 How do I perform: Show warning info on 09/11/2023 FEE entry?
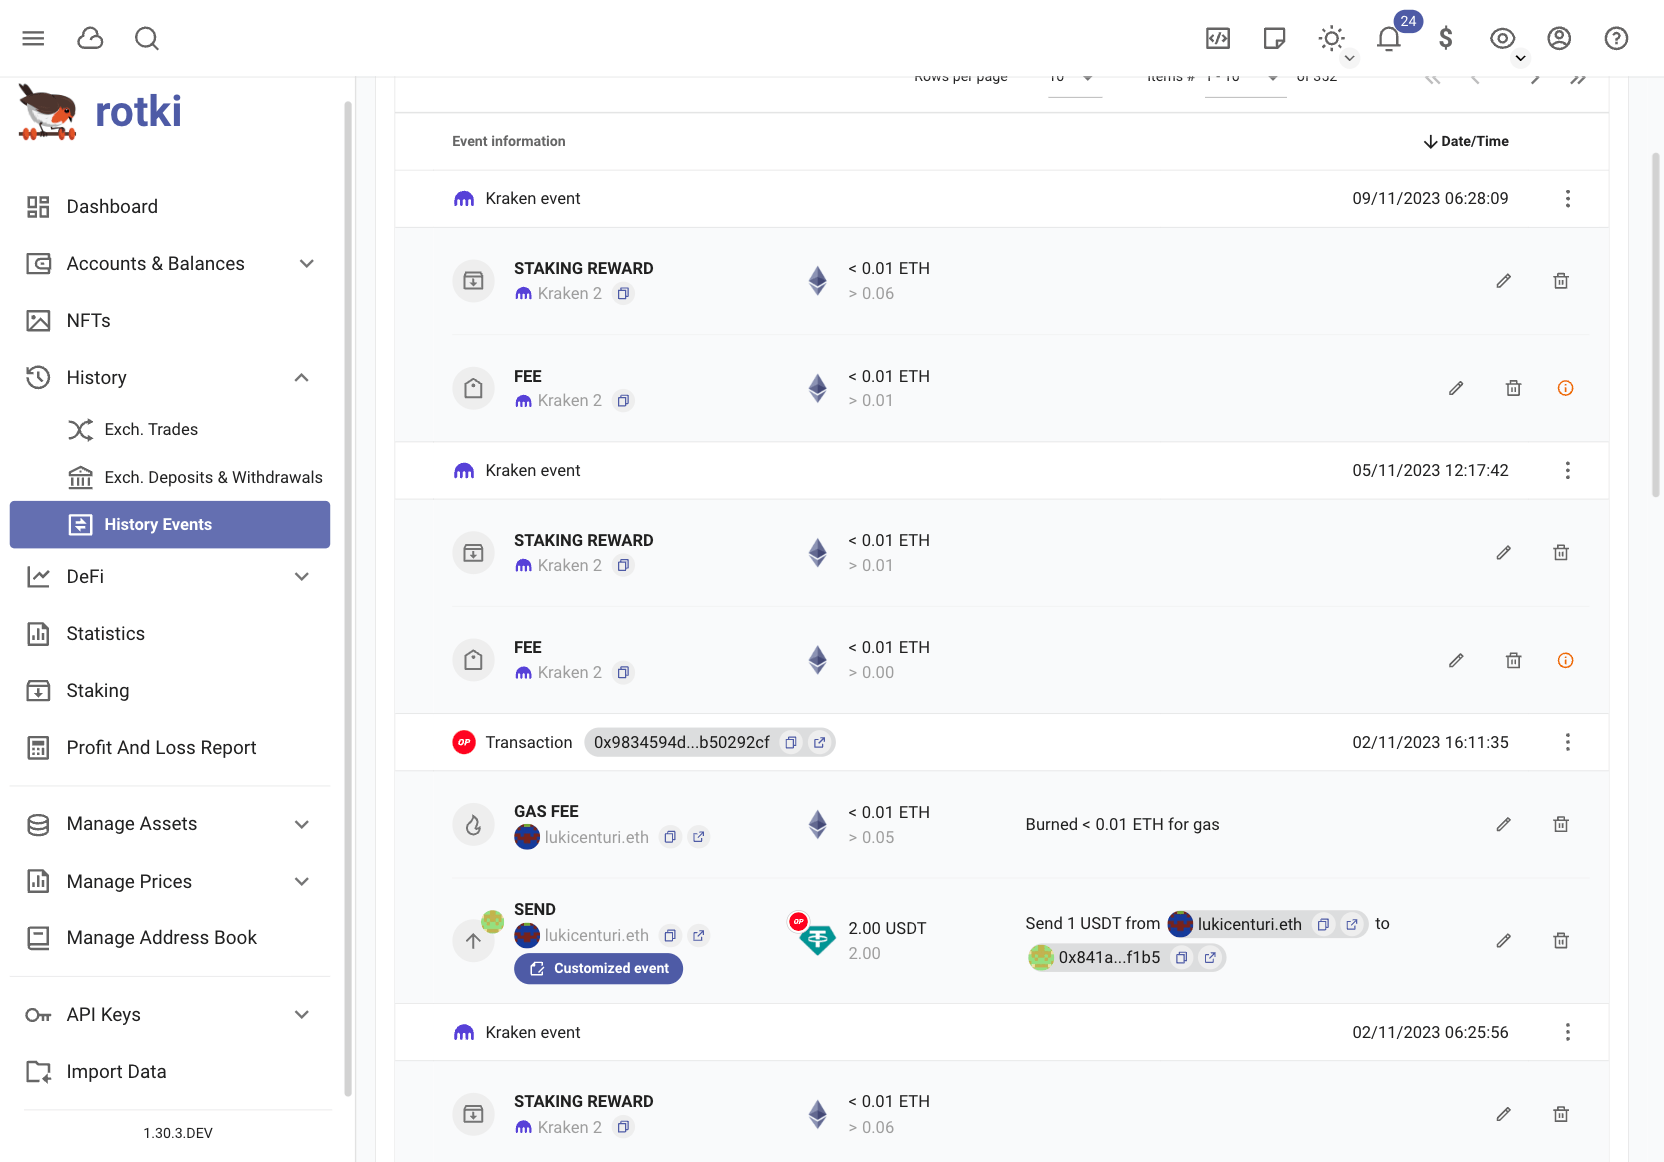click(1566, 388)
